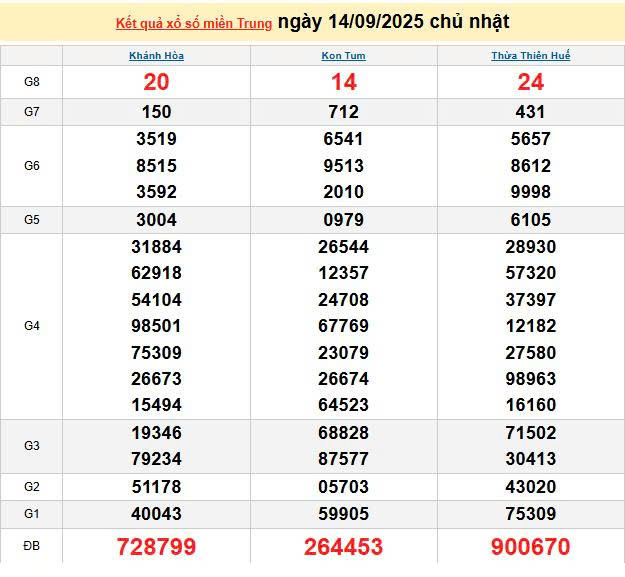
Task: Select G6 number 5657
Action: [531, 139]
